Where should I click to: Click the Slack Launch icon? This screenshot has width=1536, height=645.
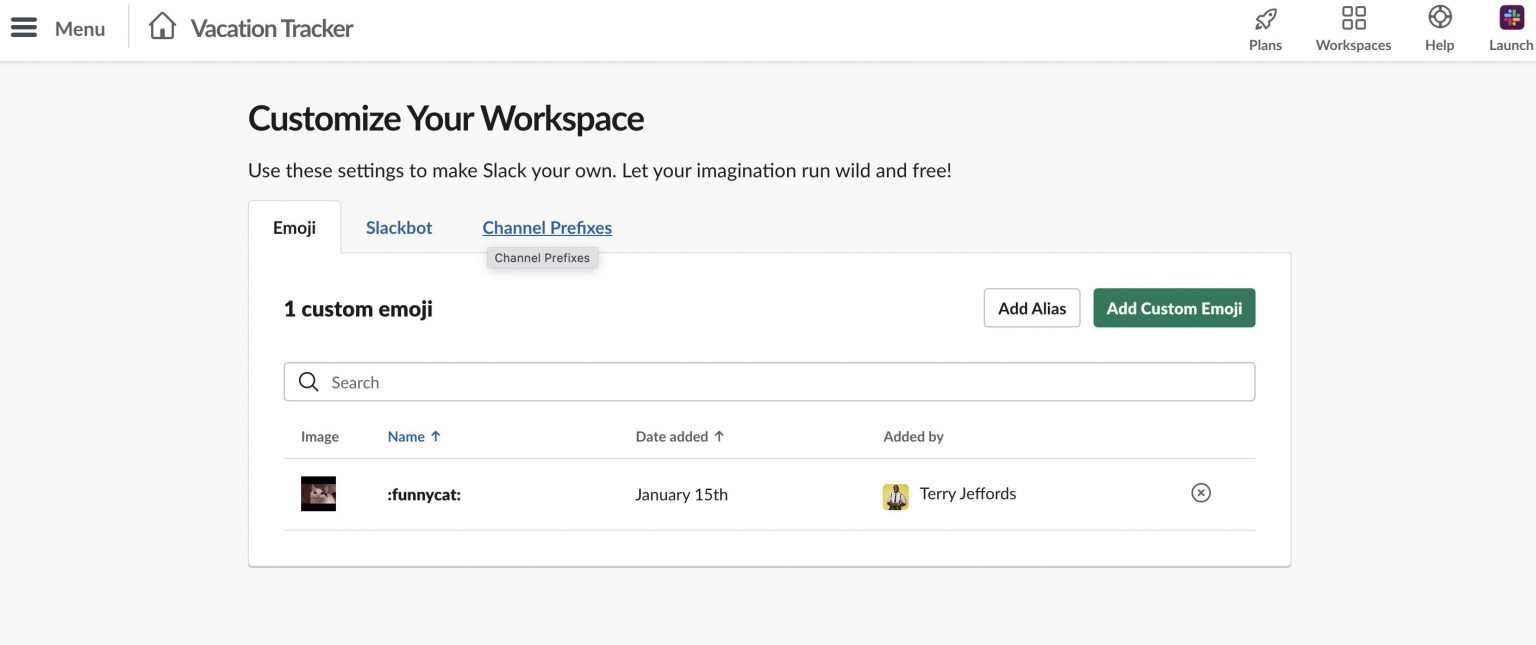pos(1511,18)
